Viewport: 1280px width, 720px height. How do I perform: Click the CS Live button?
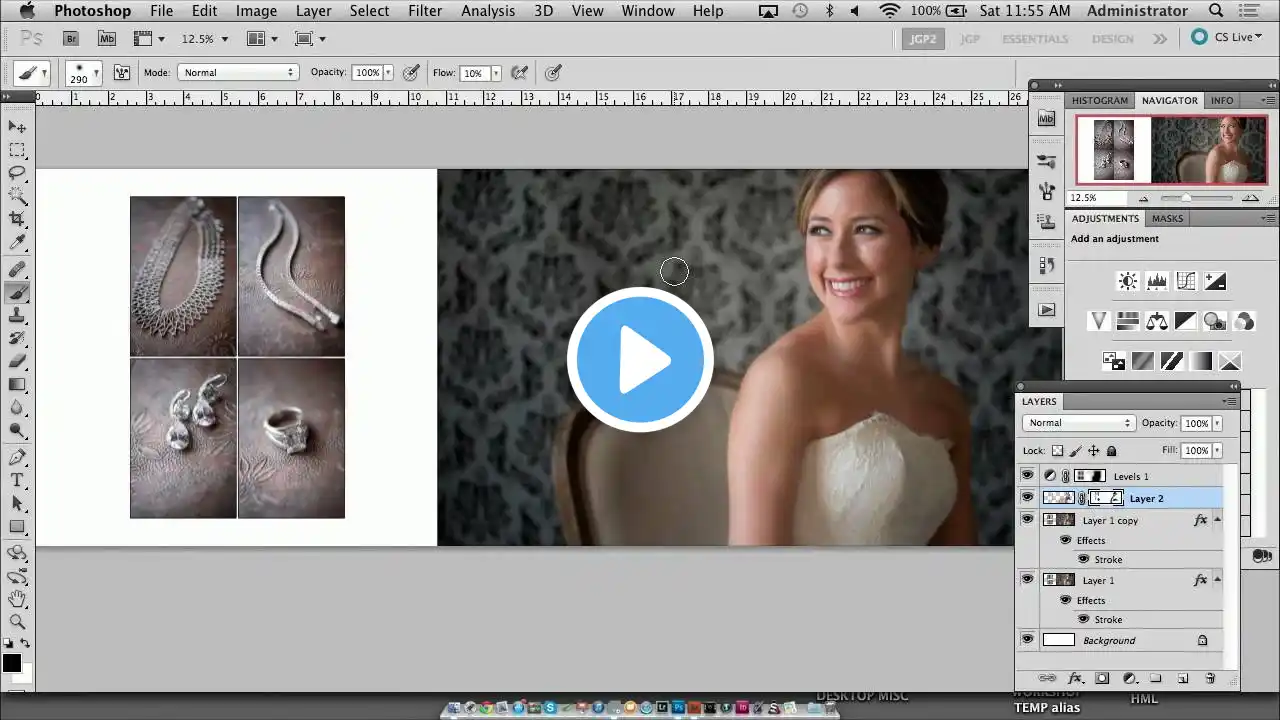coord(1224,37)
